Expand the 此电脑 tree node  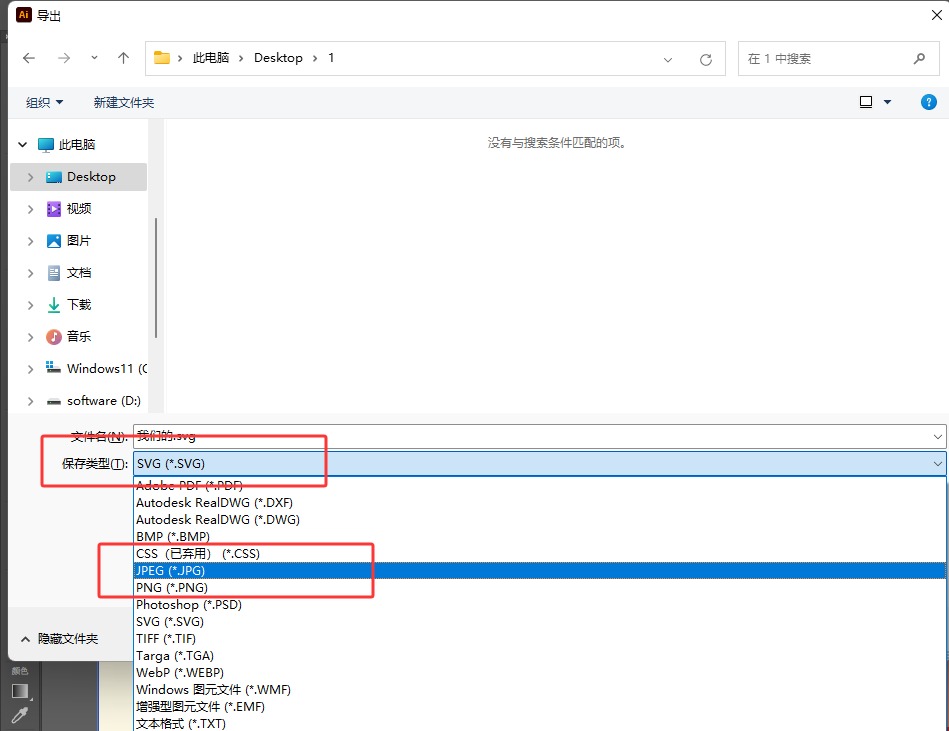tap(22, 145)
